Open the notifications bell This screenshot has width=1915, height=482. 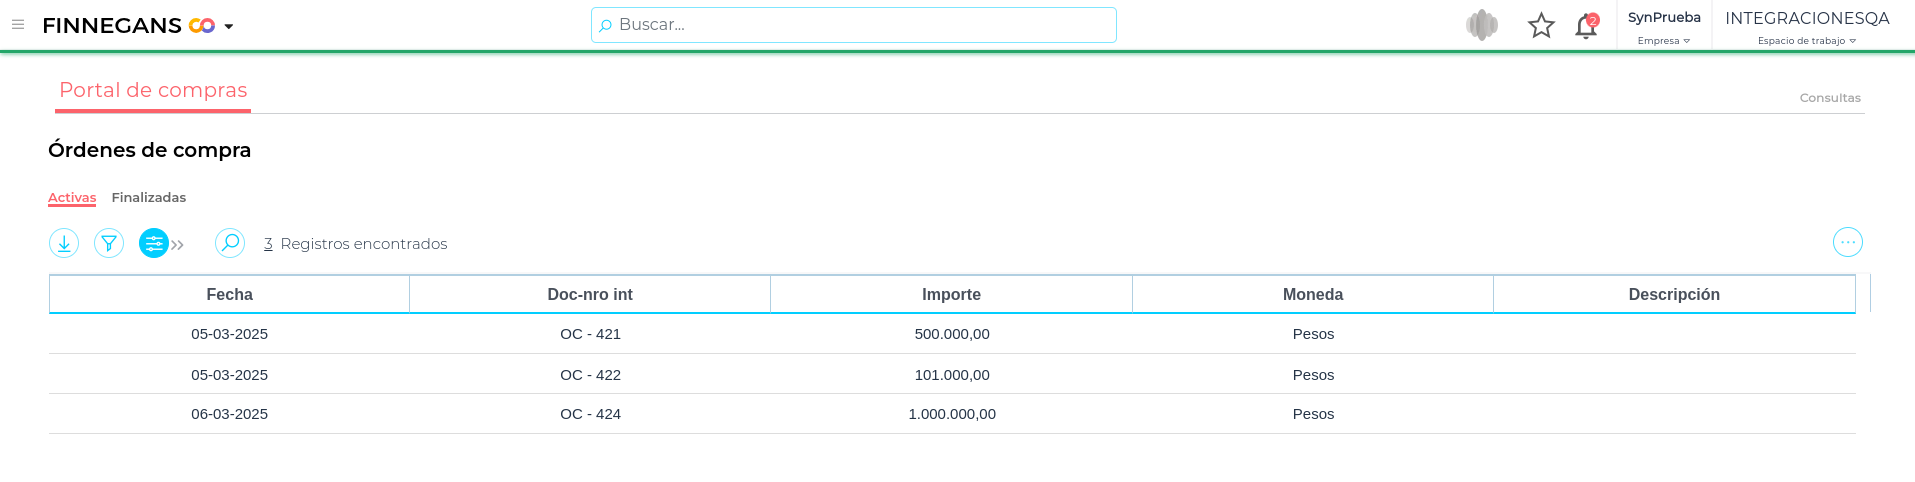tap(1585, 27)
